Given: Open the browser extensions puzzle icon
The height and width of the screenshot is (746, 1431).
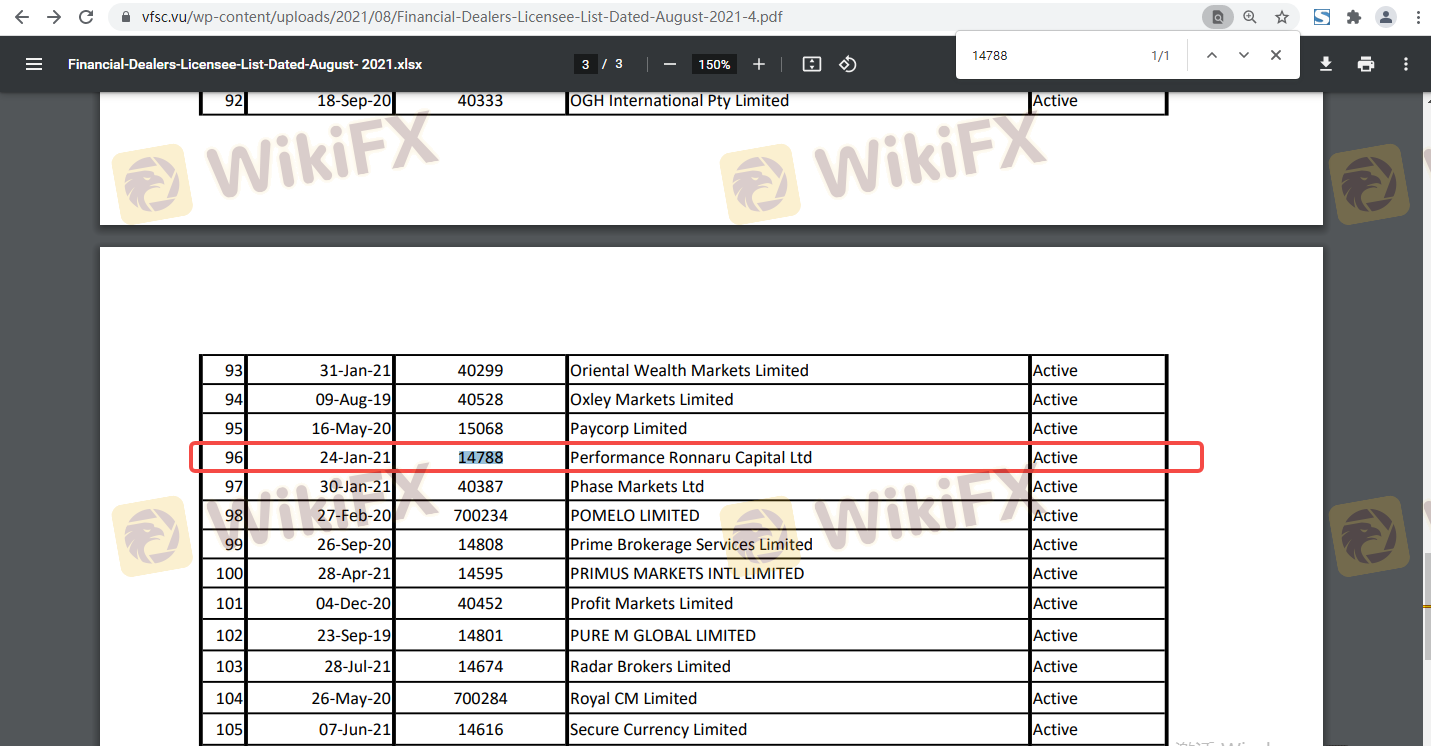Looking at the screenshot, I should pyautogui.click(x=1354, y=17).
